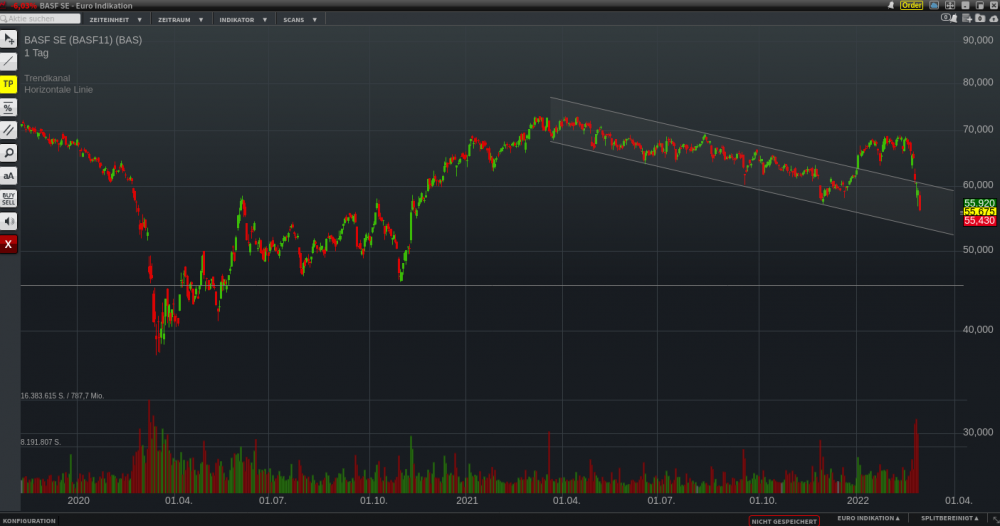
Task: Open the Indikator dropdown
Action: (243, 20)
